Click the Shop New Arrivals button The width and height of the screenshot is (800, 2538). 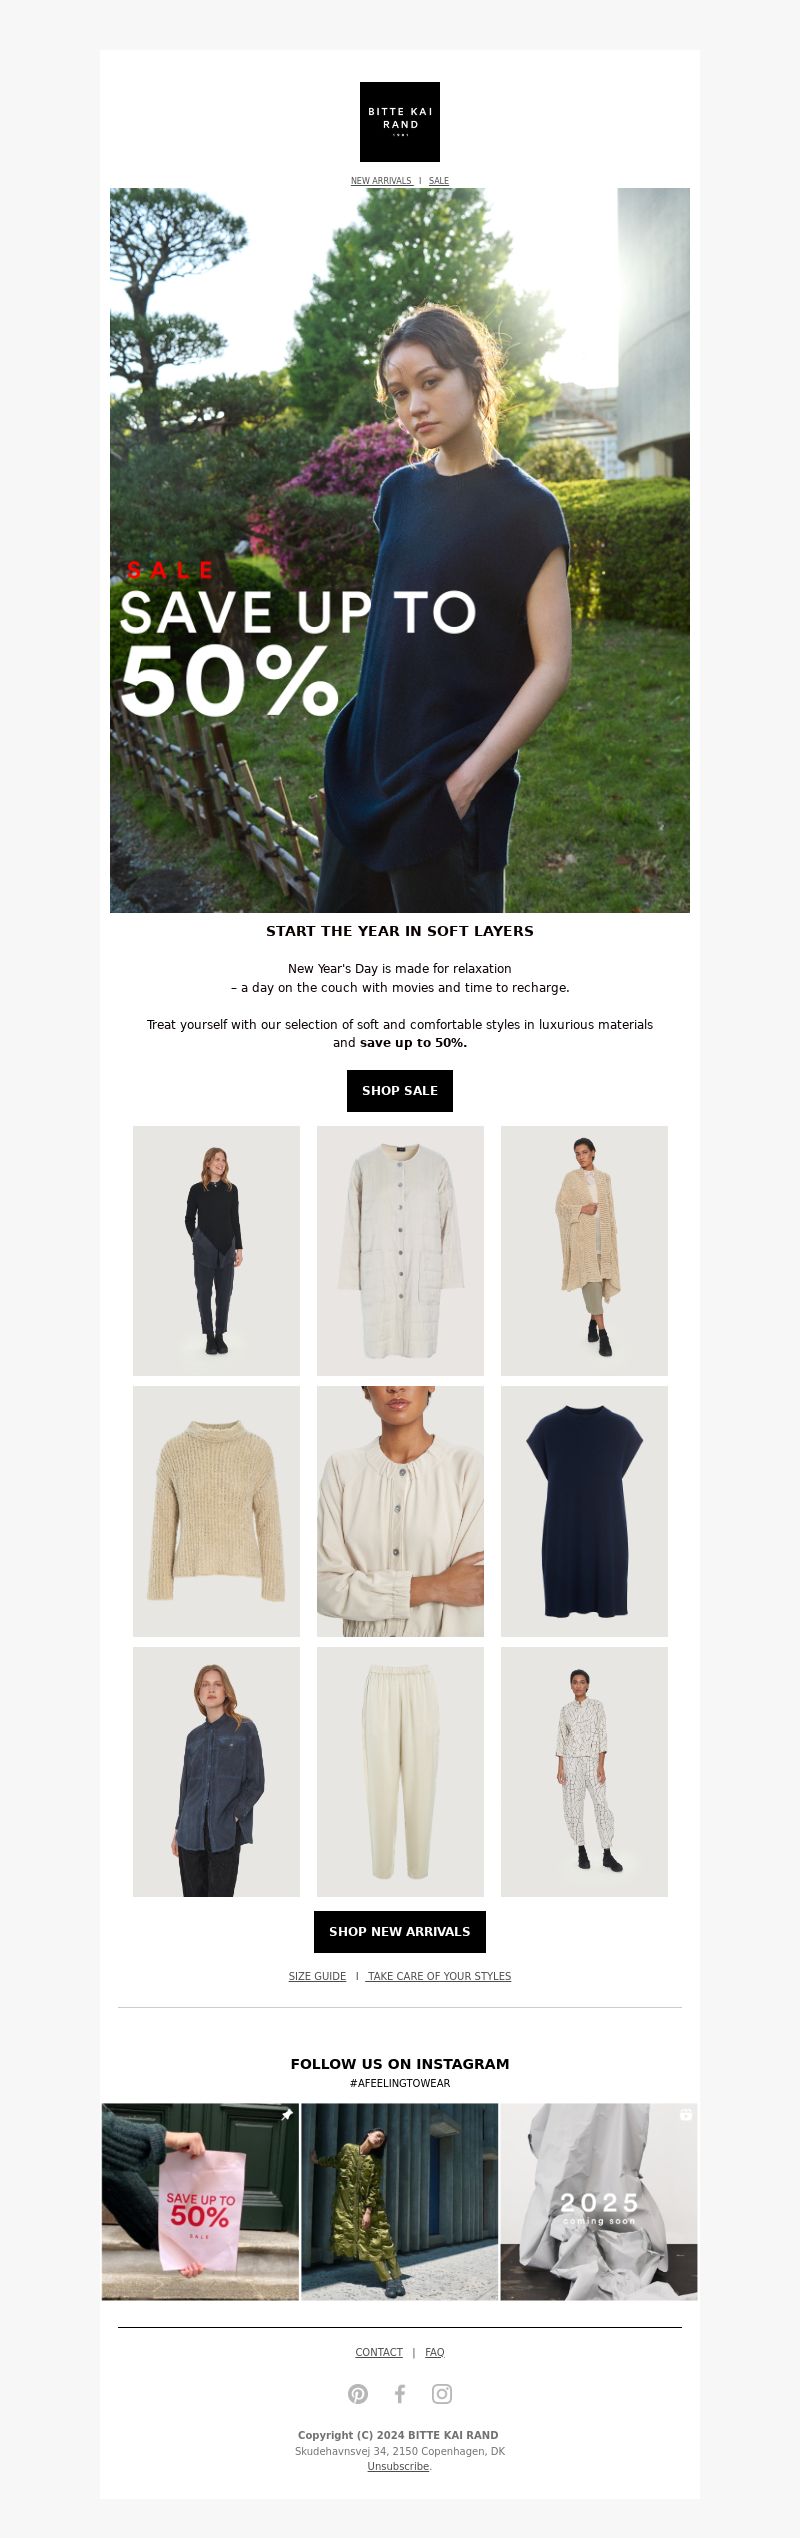pyautogui.click(x=400, y=1931)
